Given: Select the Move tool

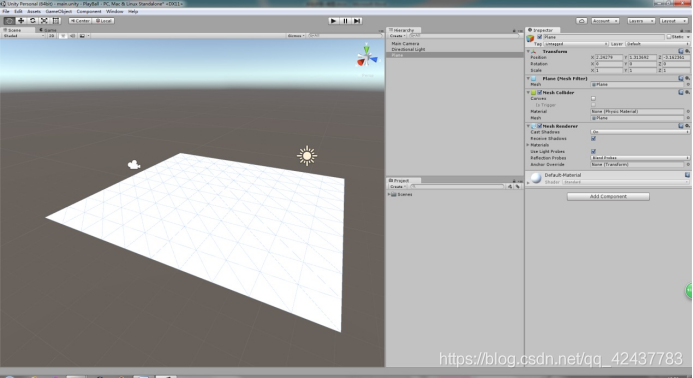Looking at the screenshot, I should pyautogui.click(x=21, y=21).
